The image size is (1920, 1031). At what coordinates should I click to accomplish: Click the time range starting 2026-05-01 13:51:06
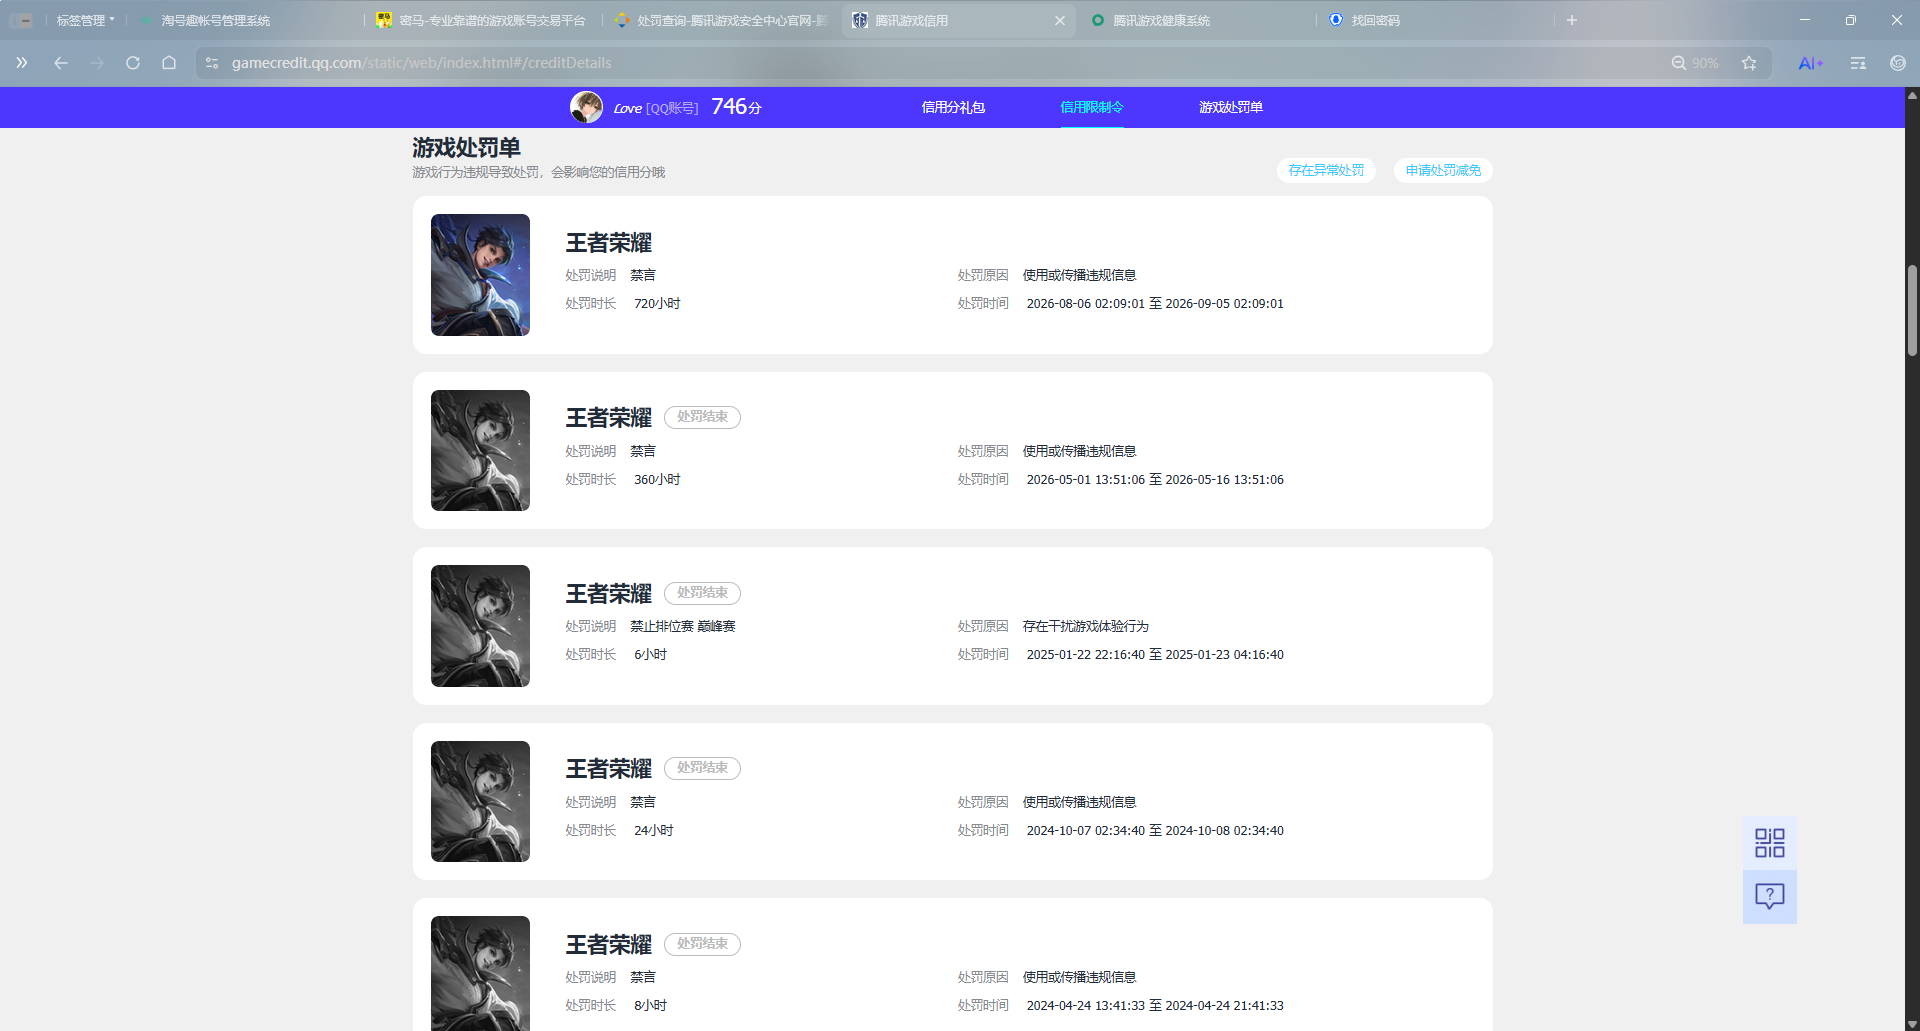pyautogui.click(x=1155, y=480)
